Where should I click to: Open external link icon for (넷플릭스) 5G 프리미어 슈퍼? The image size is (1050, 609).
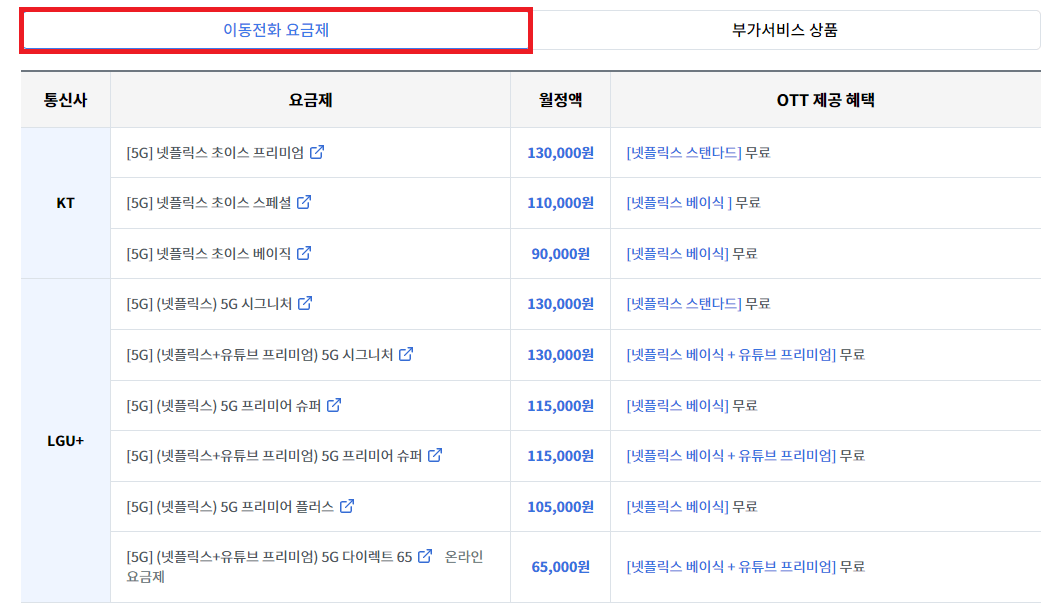pyautogui.click(x=333, y=405)
